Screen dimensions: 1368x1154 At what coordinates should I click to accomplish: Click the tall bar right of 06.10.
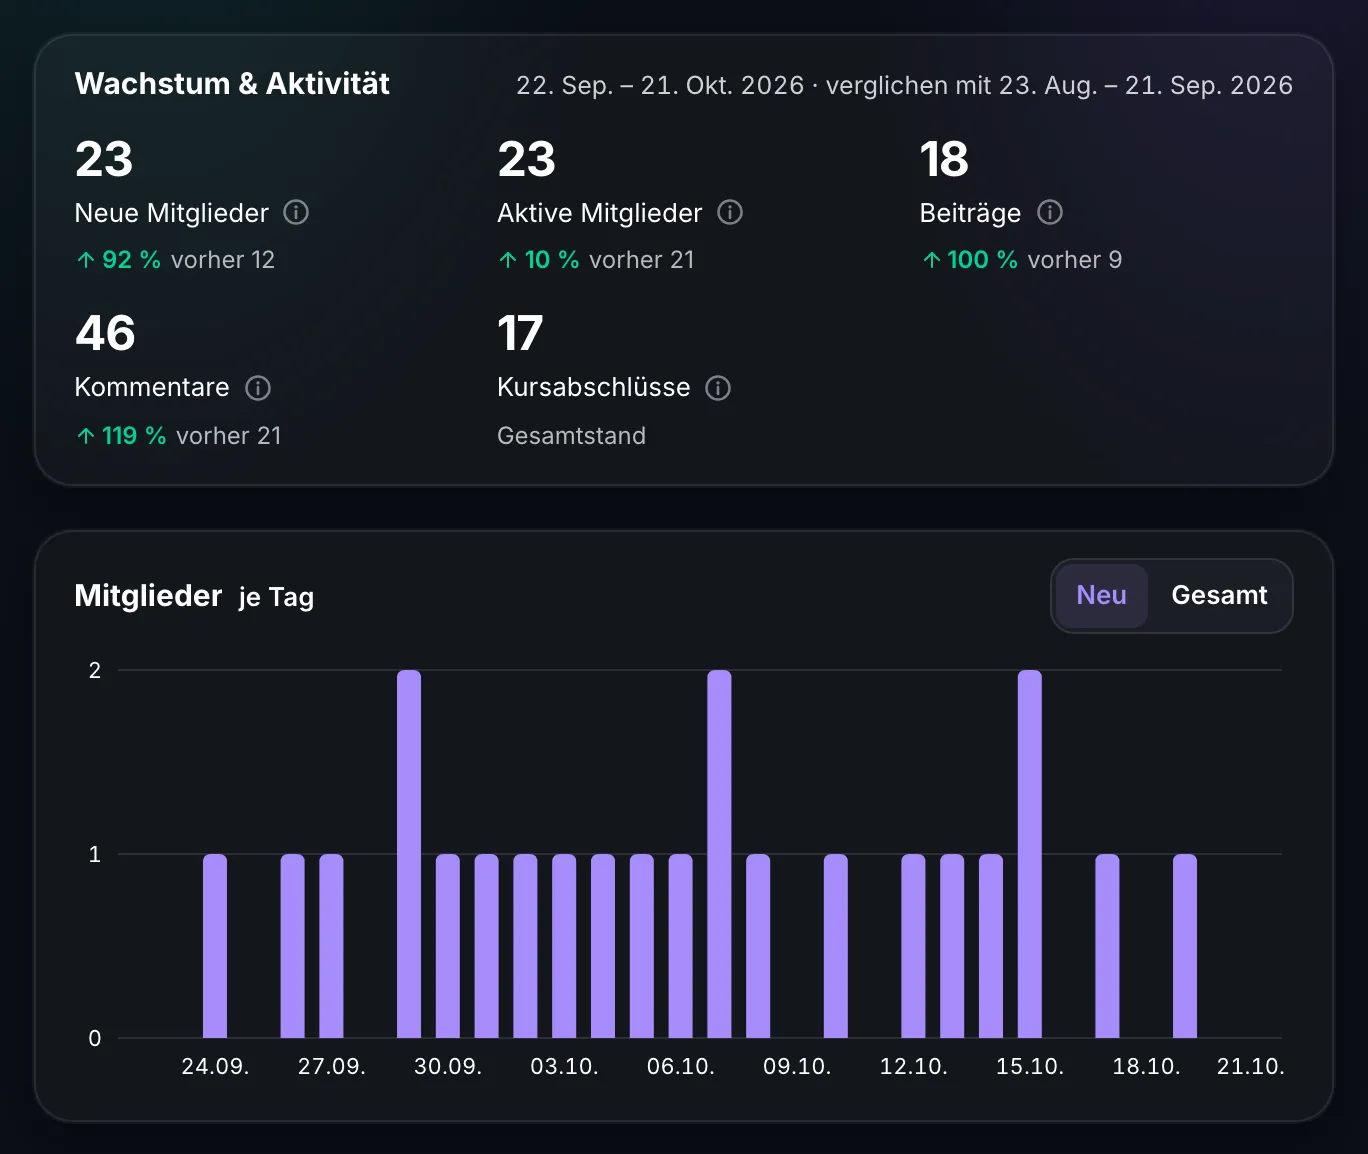tap(719, 854)
